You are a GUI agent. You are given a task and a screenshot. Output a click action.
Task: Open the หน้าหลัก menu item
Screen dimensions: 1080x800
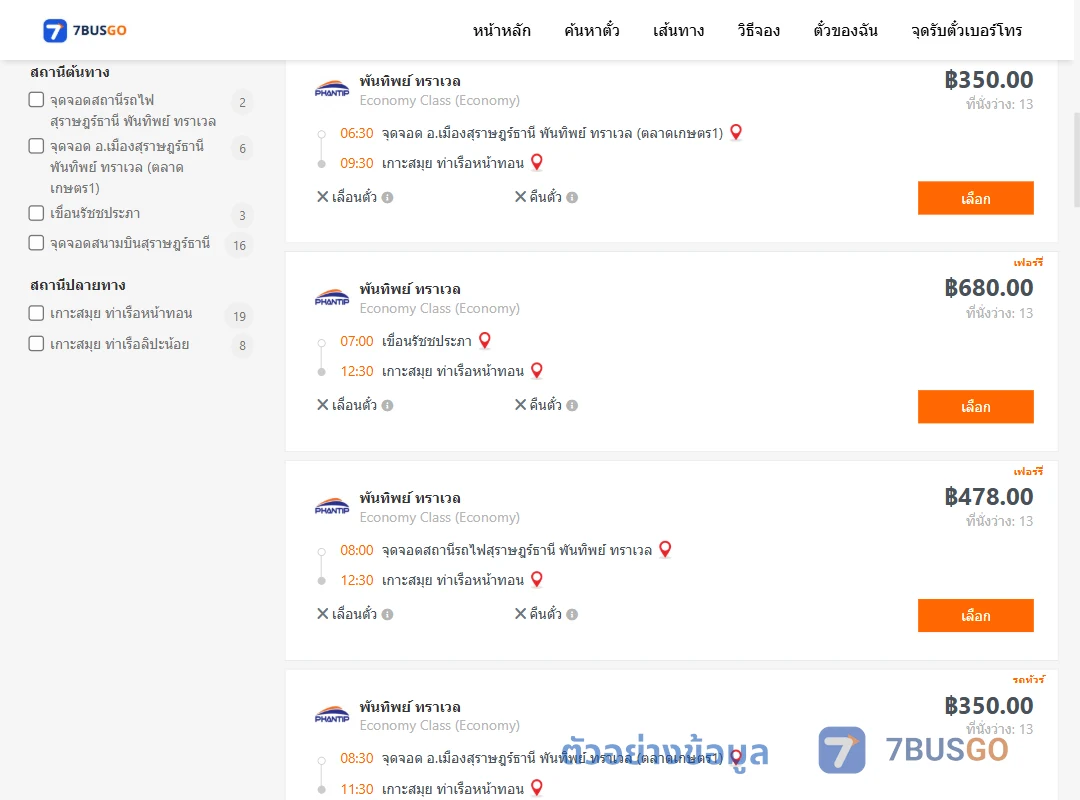[x=501, y=30]
